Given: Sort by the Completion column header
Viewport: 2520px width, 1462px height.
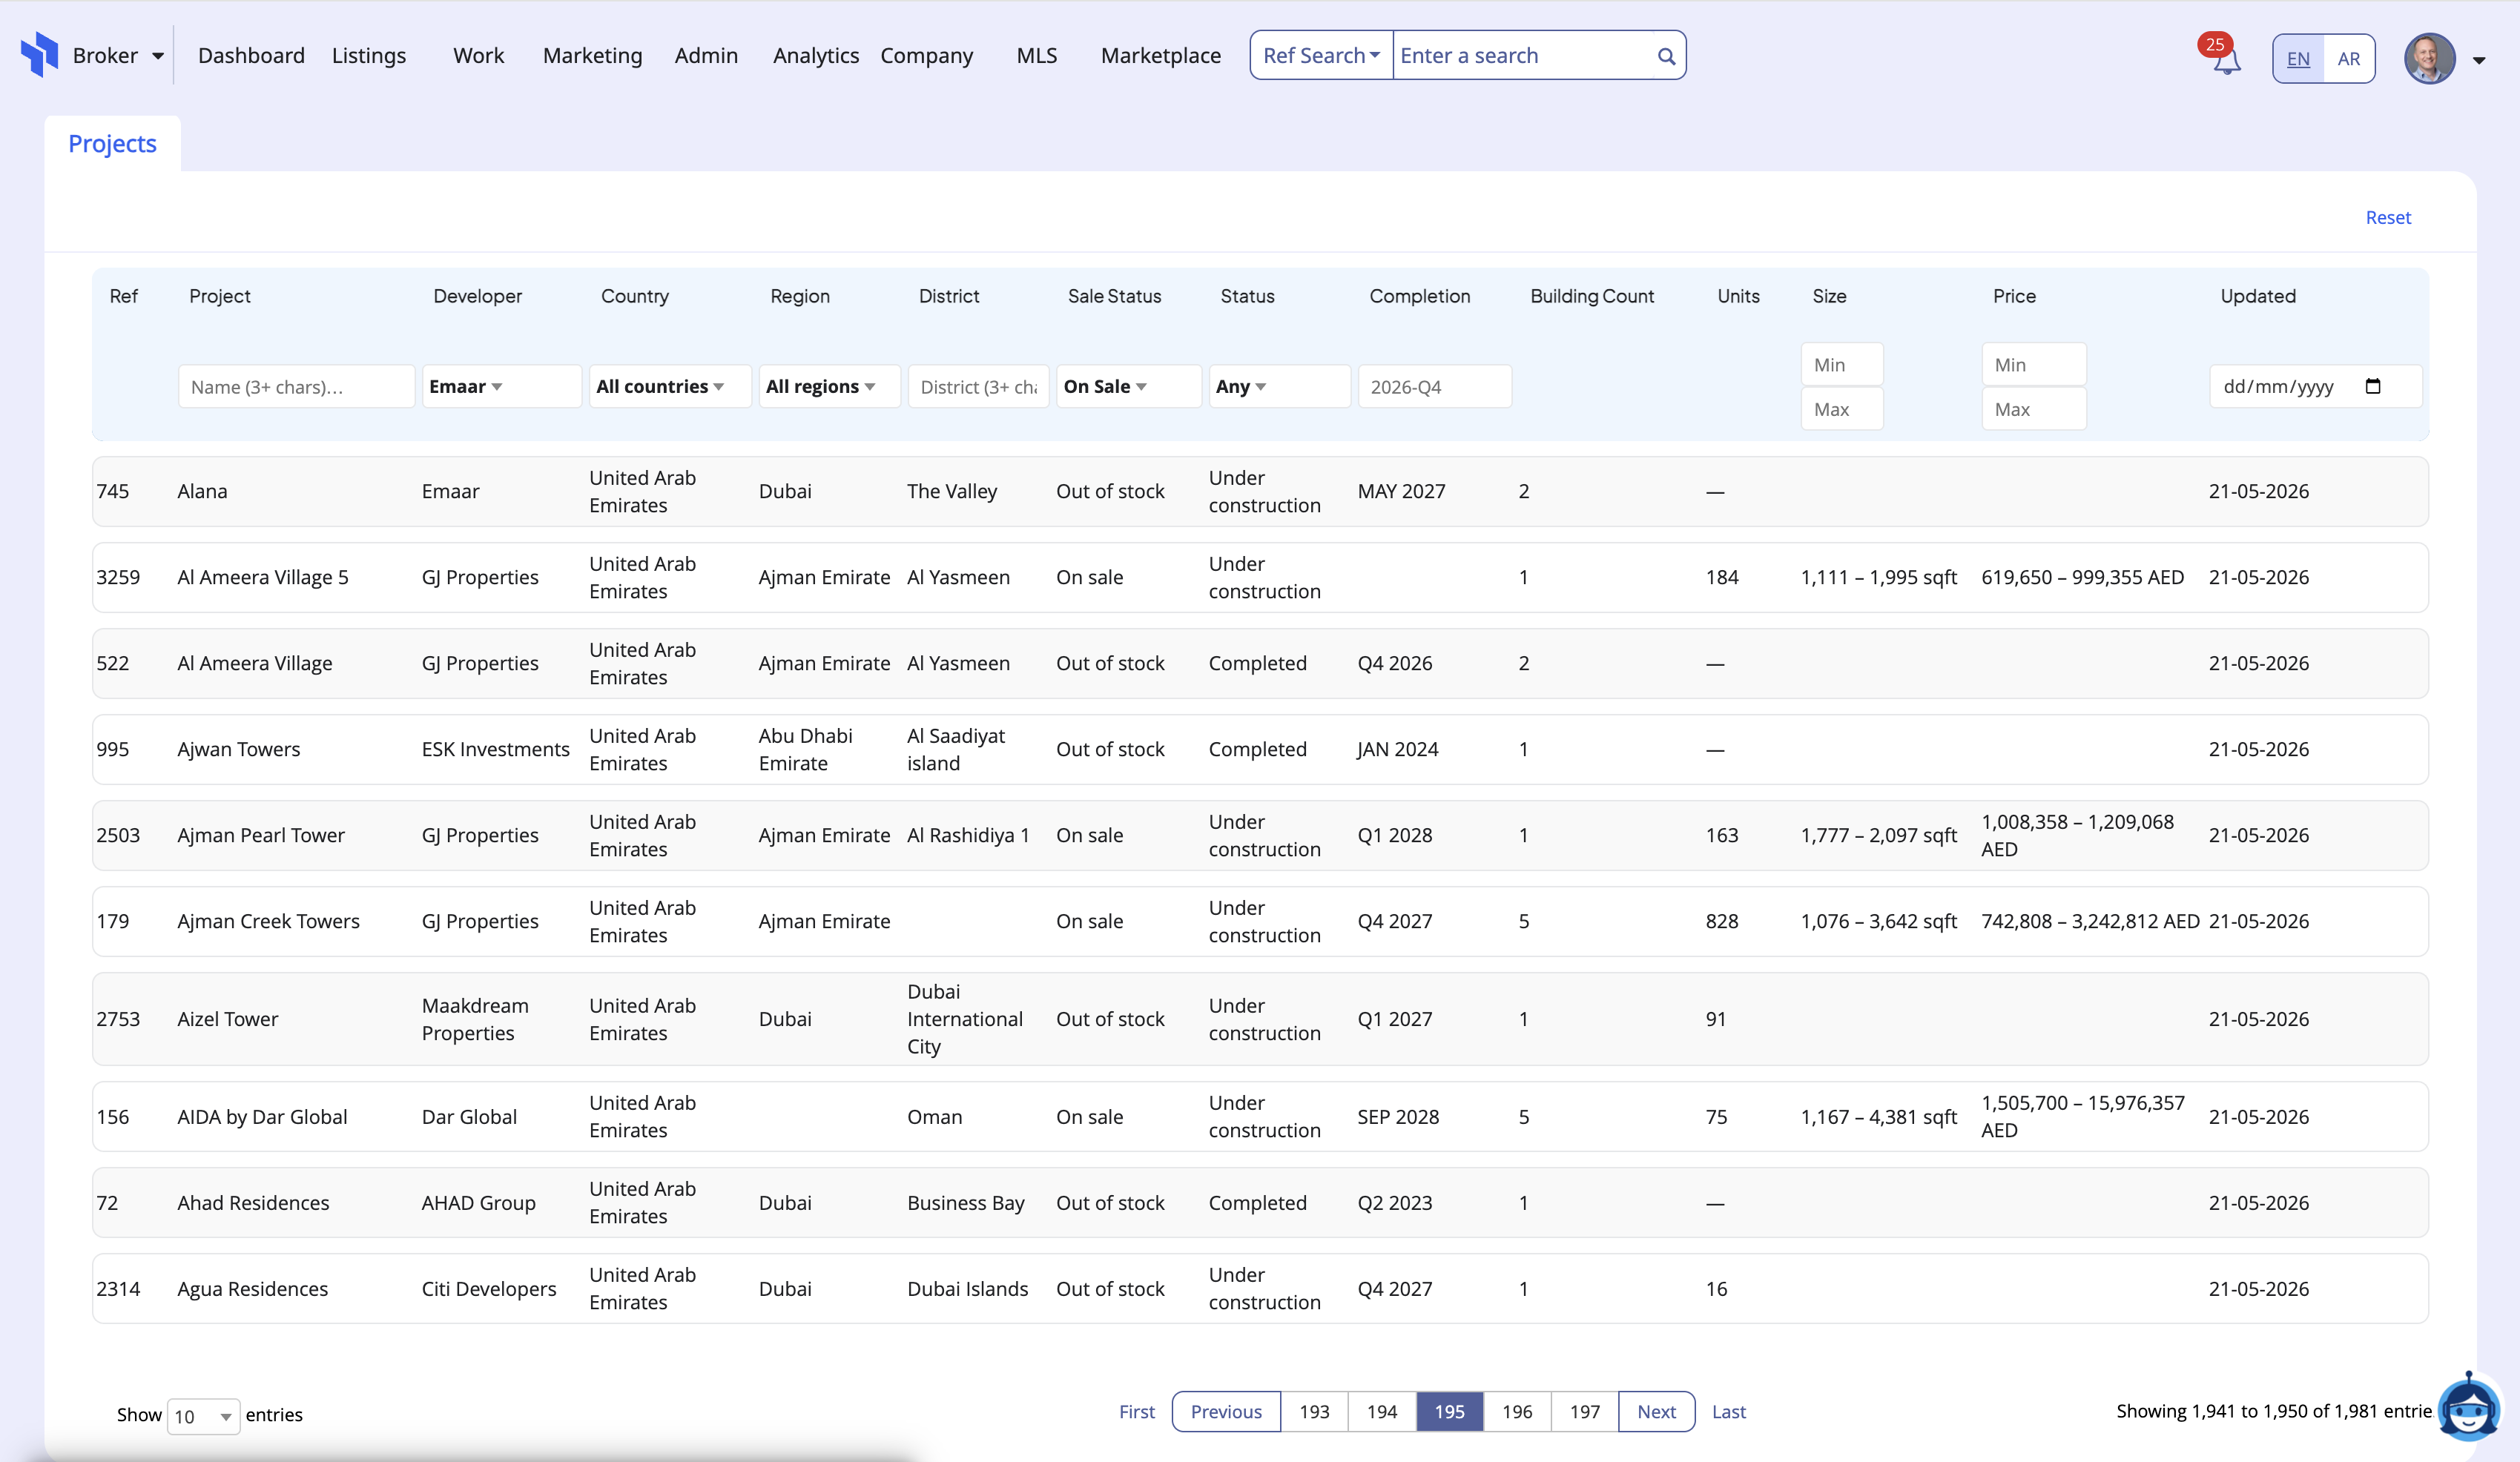Looking at the screenshot, I should coord(1419,296).
